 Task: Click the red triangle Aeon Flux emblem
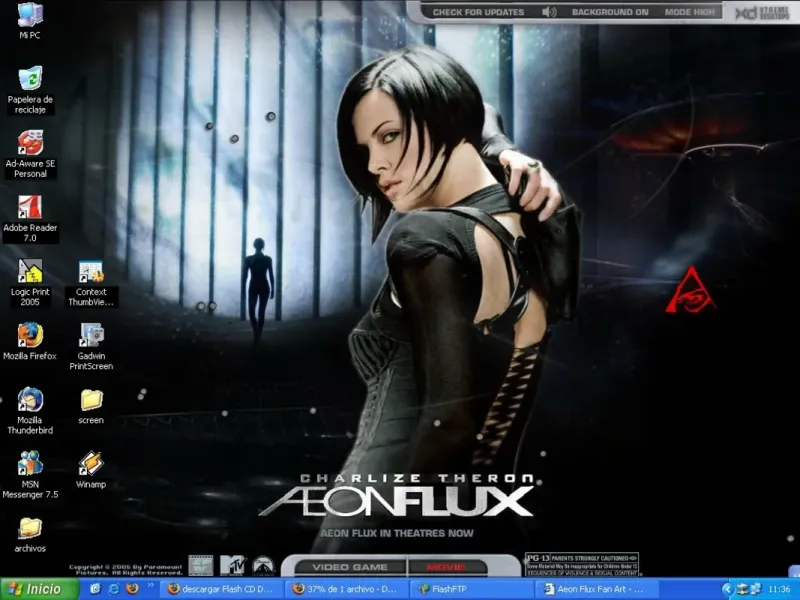690,290
